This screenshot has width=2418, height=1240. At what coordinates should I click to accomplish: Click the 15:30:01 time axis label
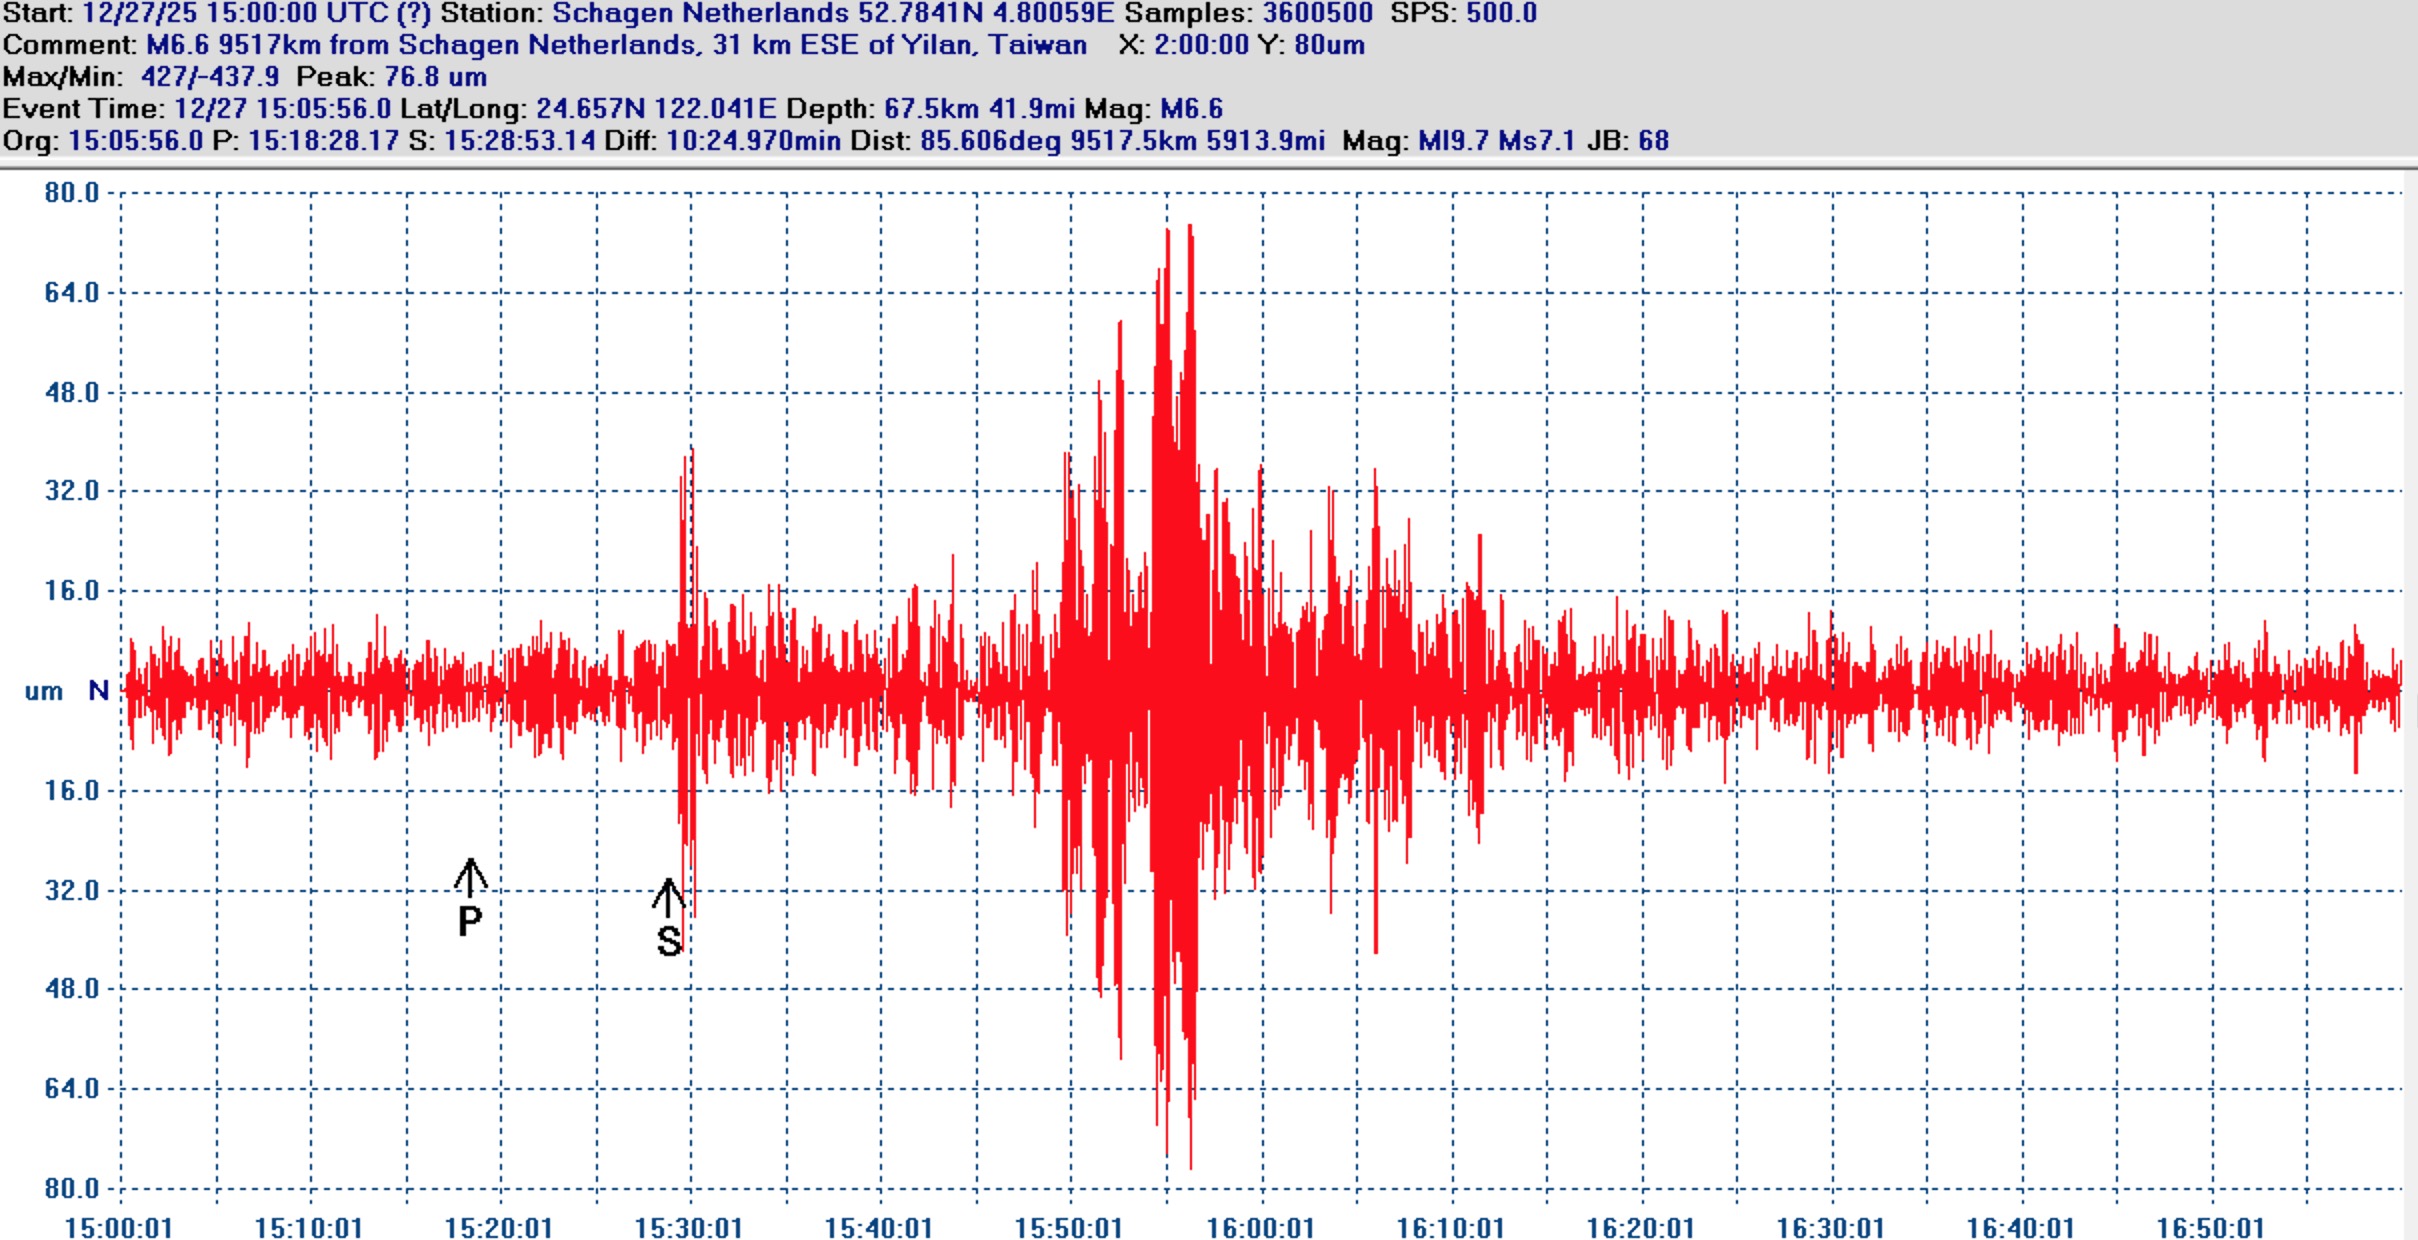click(689, 1227)
